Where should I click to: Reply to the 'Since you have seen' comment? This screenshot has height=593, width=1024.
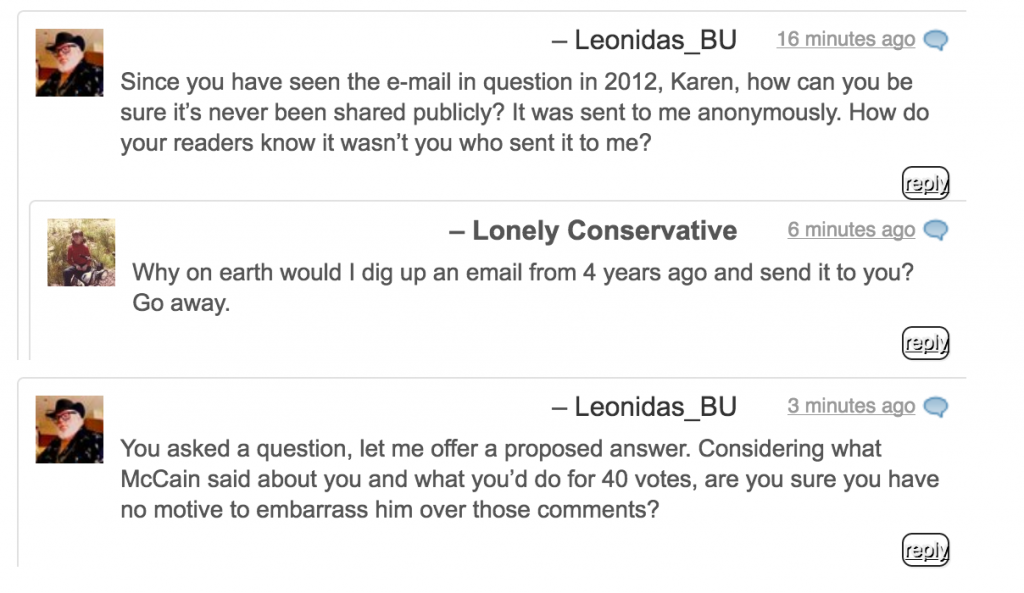click(x=925, y=183)
